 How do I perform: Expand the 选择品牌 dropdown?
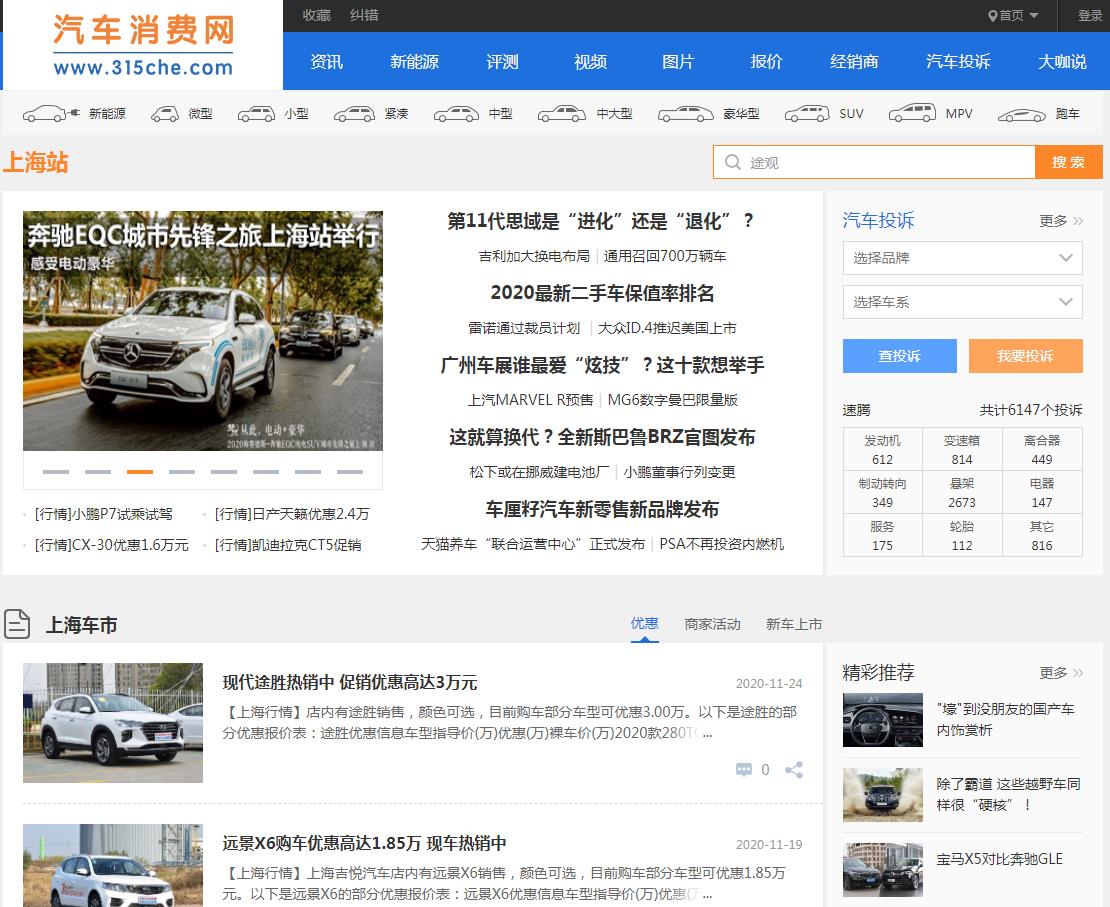(963, 258)
